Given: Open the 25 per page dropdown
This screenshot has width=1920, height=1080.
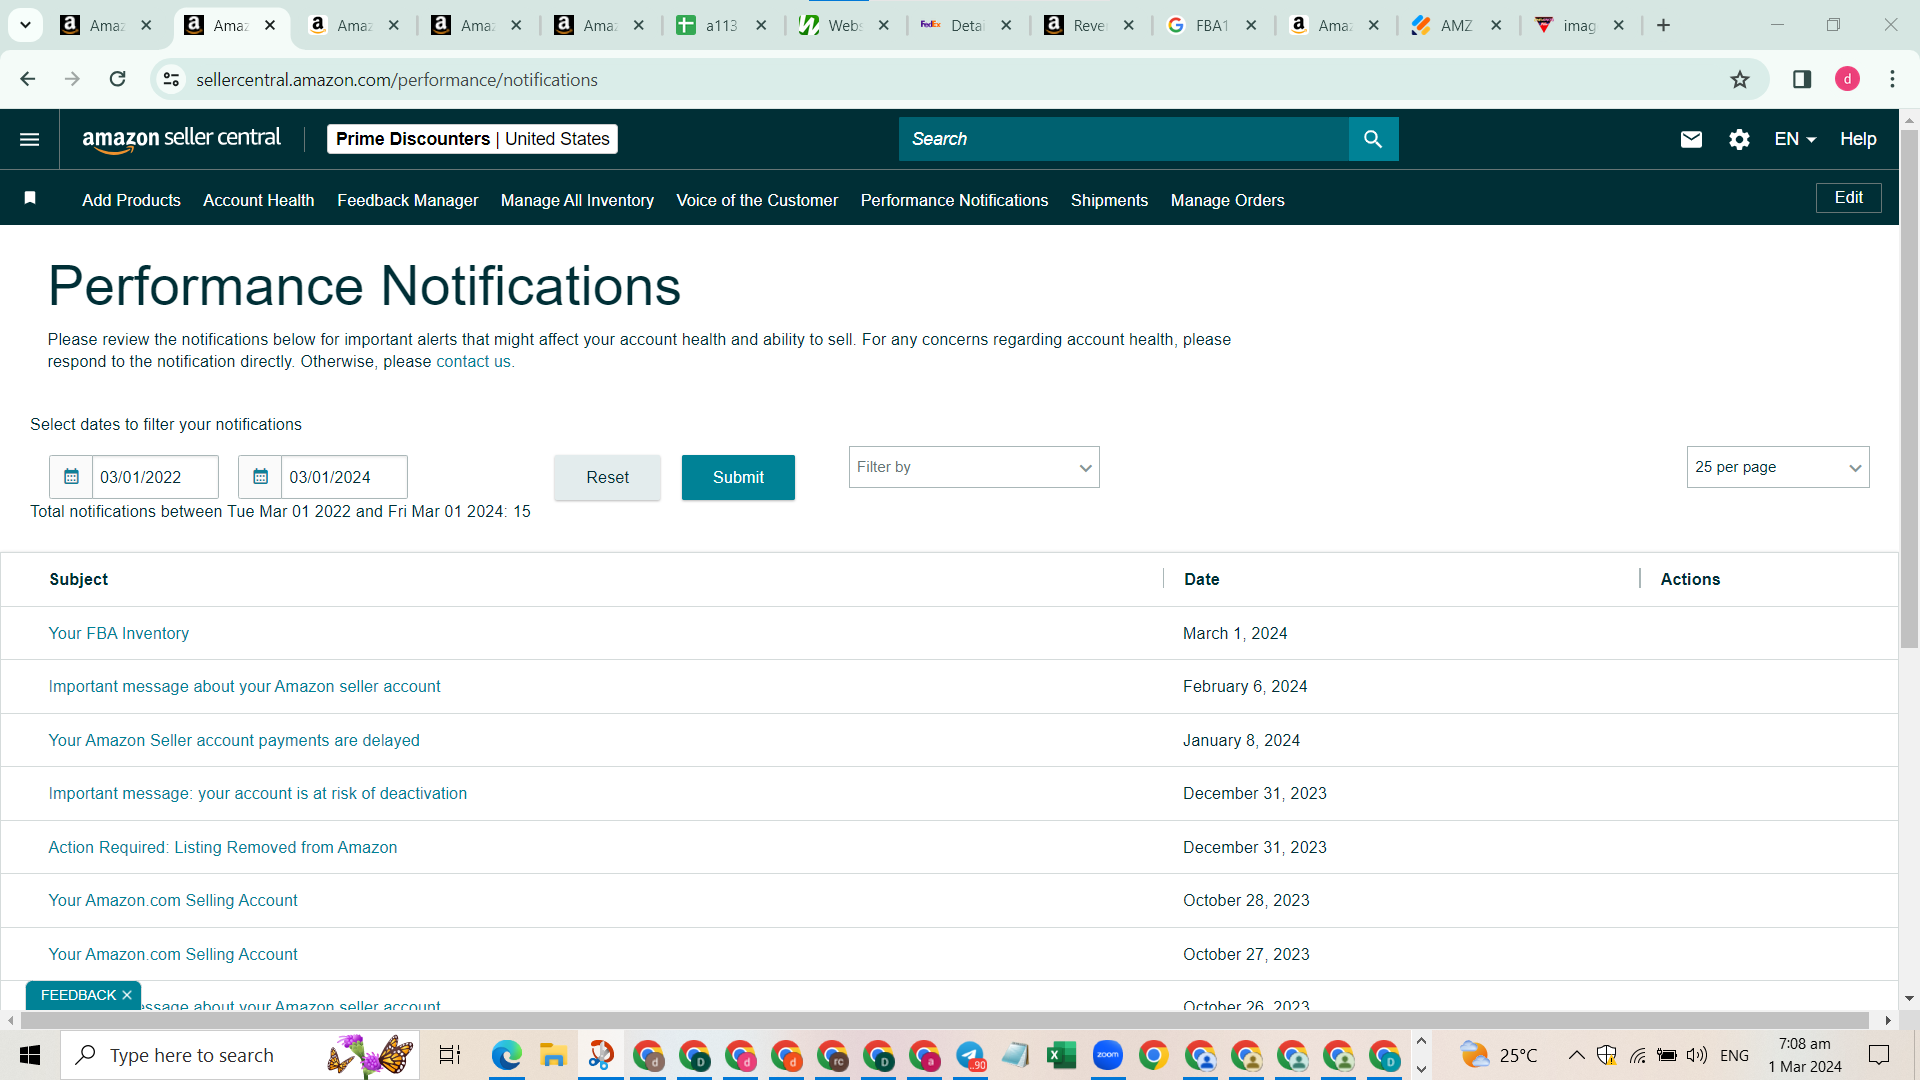Looking at the screenshot, I should [1778, 467].
